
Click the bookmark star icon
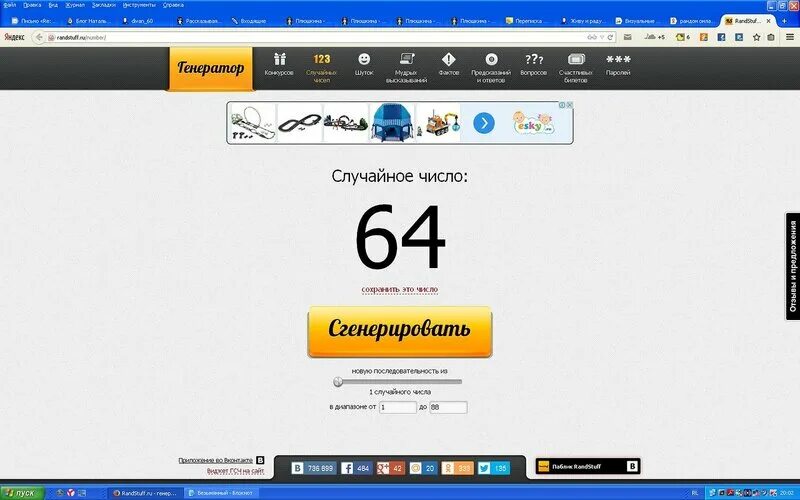click(x=757, y=37)
